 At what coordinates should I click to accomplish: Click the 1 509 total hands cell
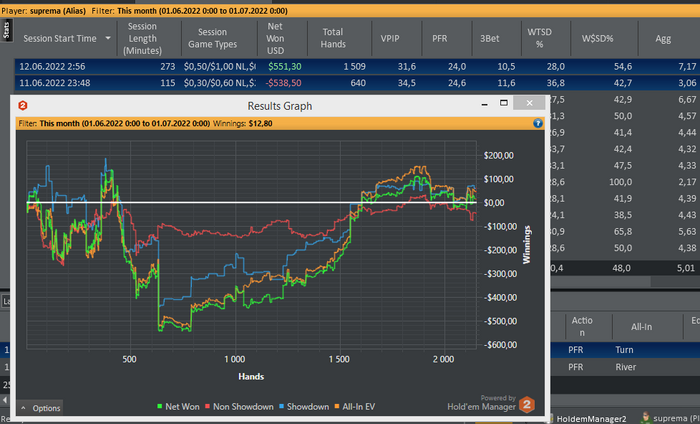coord(354,67)
